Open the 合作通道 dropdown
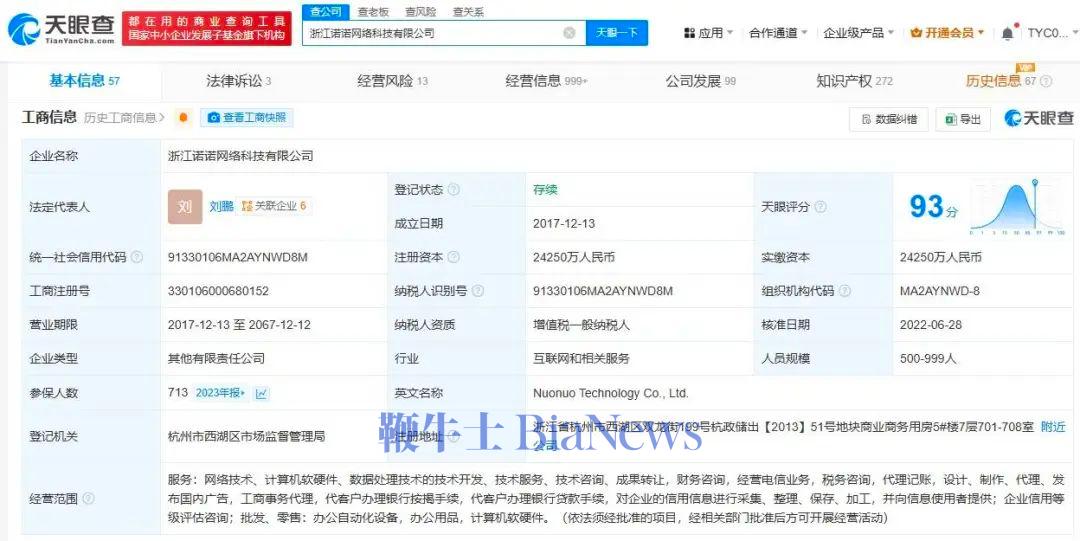This screenshot has height=541, width=1080. click(778, 32)
